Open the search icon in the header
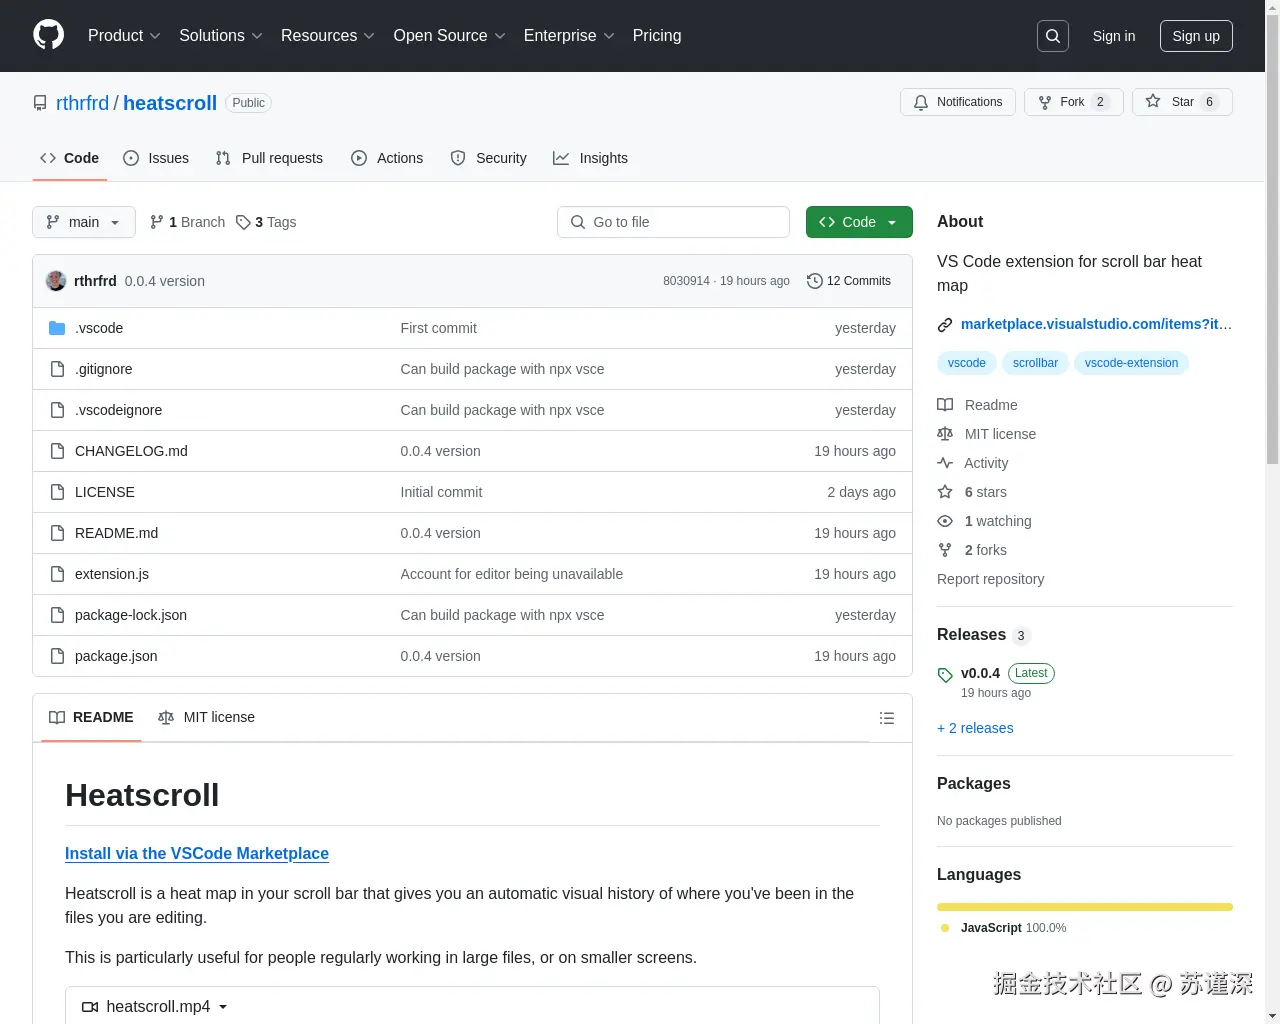 click(x=1052, y=36)
